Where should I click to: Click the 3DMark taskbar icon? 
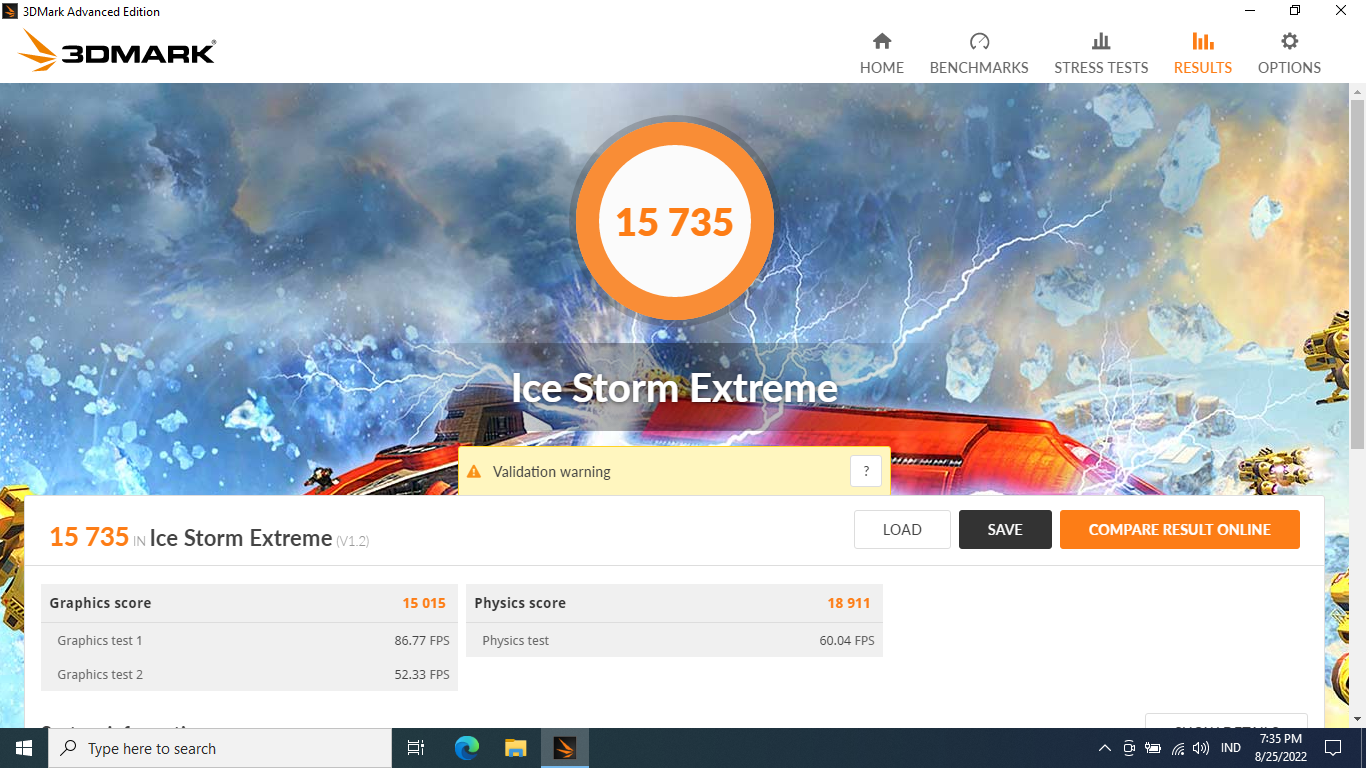pyautogui.click(x=565, y=748)
